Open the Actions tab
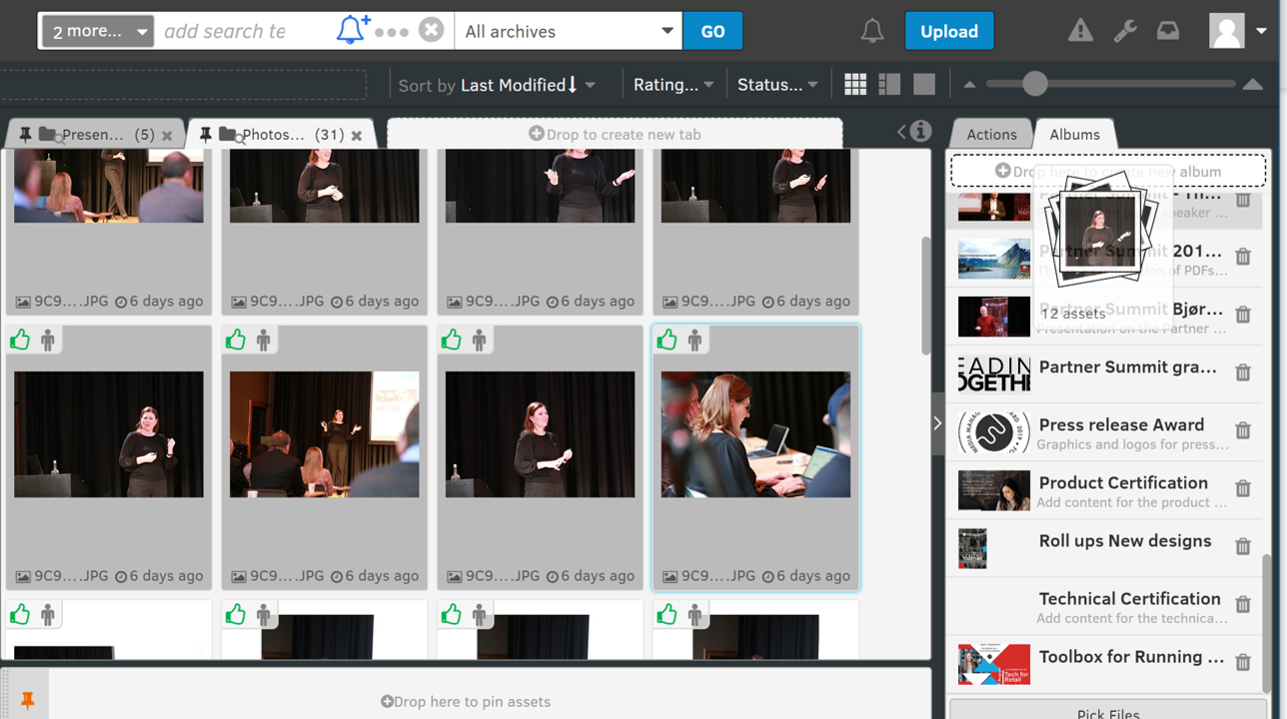The width and height of the screenshot is (1287, 719). [x=991, y=134]
